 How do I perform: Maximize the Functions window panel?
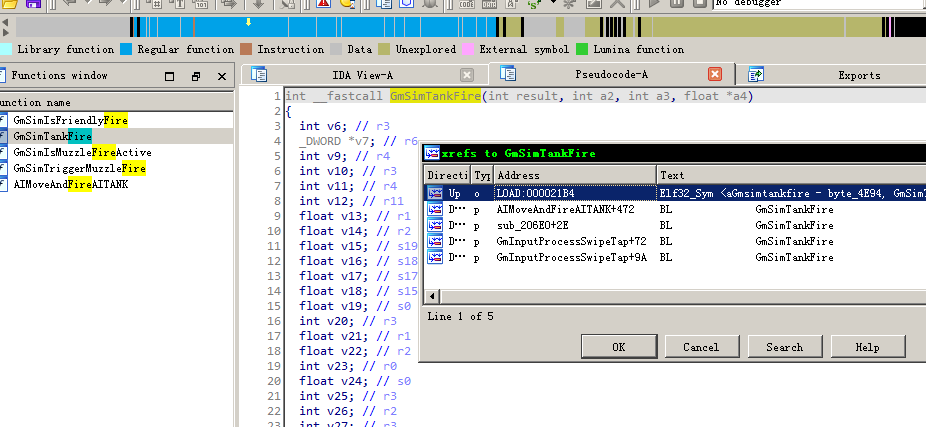click(169, 76)
